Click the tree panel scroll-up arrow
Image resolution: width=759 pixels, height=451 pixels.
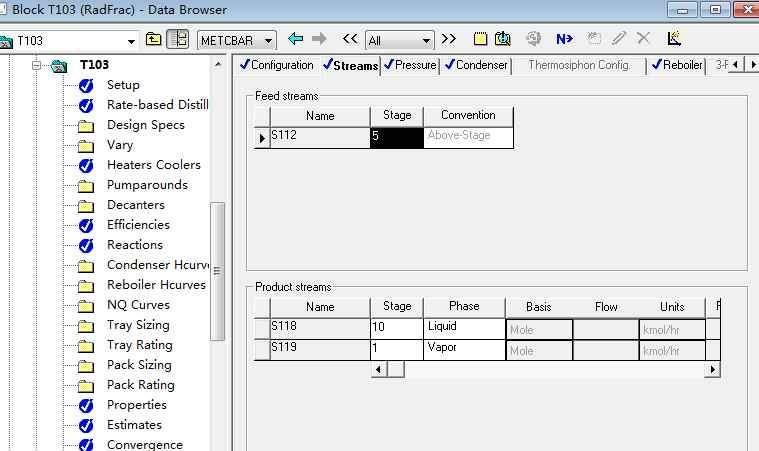coord(218,64)
